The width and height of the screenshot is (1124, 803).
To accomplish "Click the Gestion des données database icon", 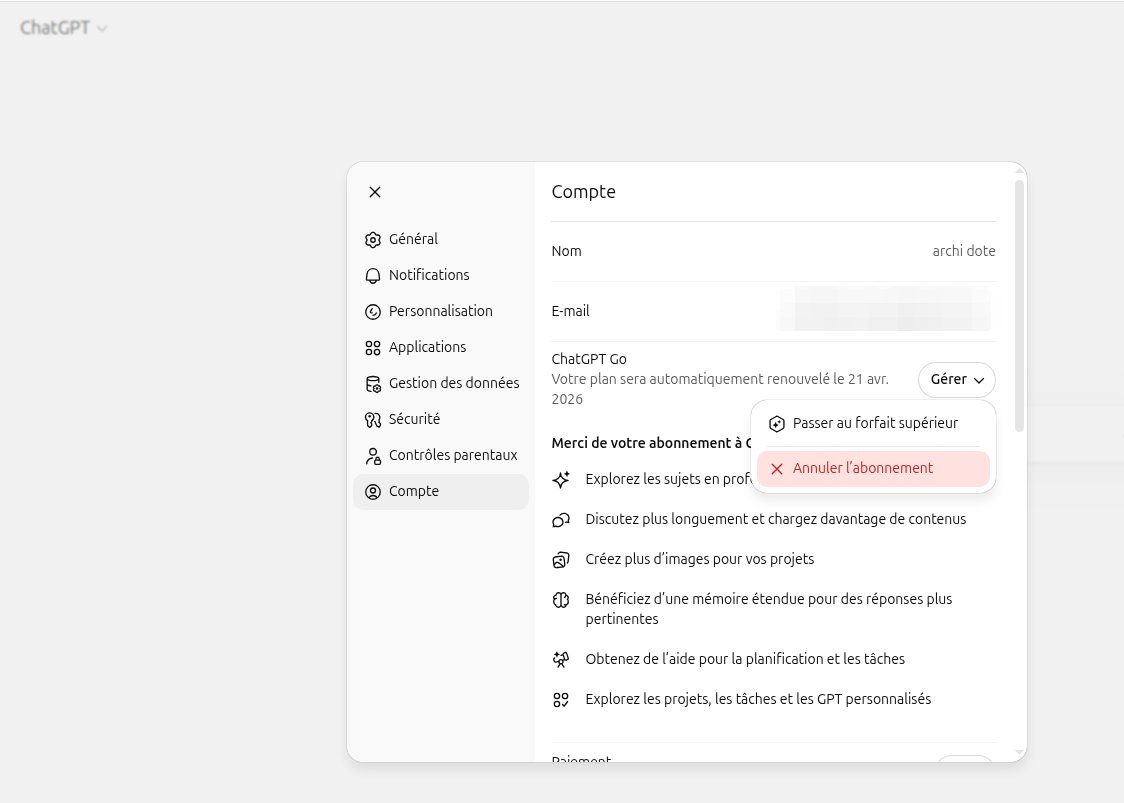I will click(x=373, y=384).
